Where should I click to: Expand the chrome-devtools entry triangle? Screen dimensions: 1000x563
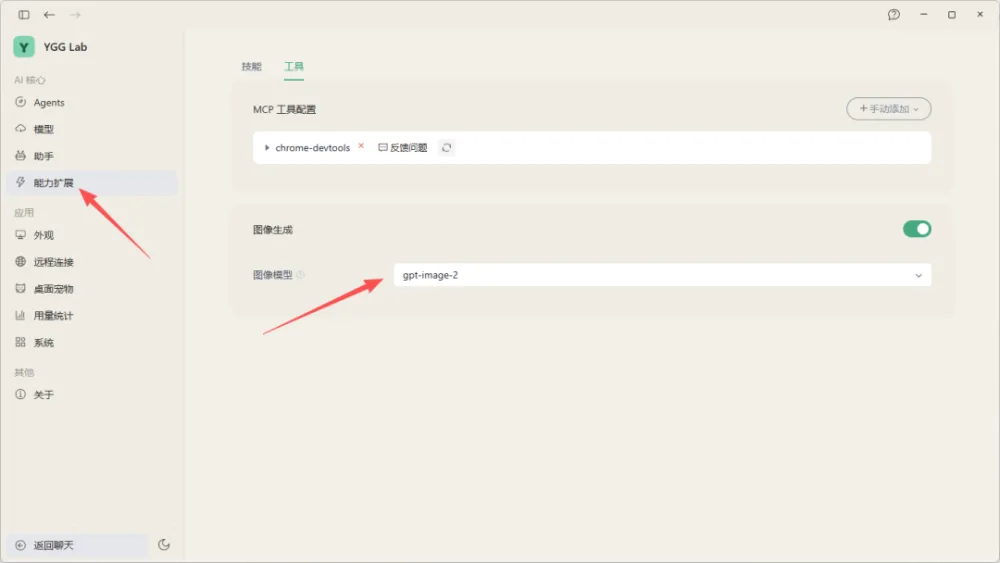pyautogui.click(x=267, y=148)
